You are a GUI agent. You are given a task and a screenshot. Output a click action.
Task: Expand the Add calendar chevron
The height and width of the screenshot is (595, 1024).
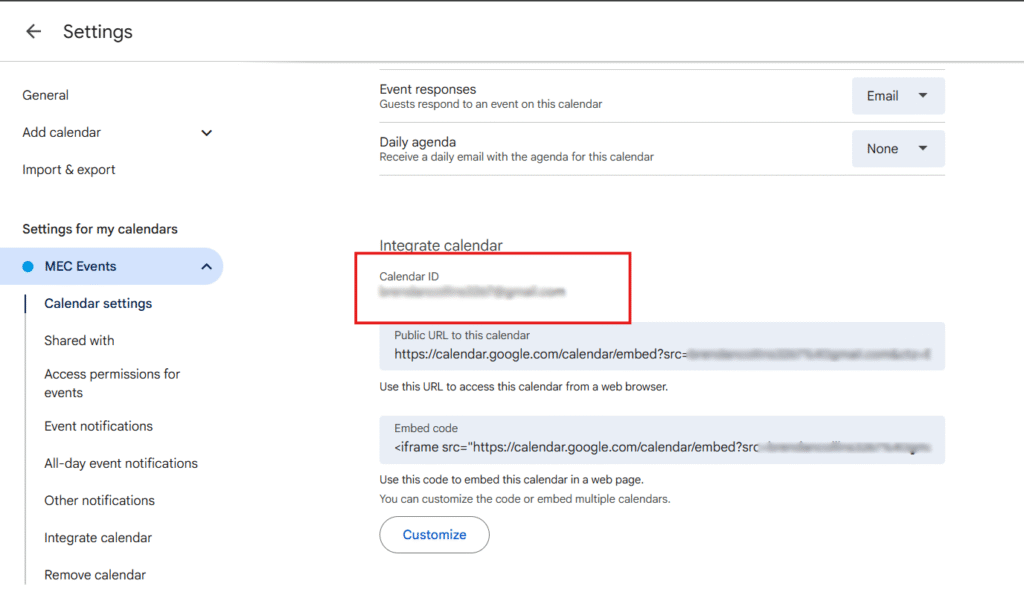(x=206, y=132)
